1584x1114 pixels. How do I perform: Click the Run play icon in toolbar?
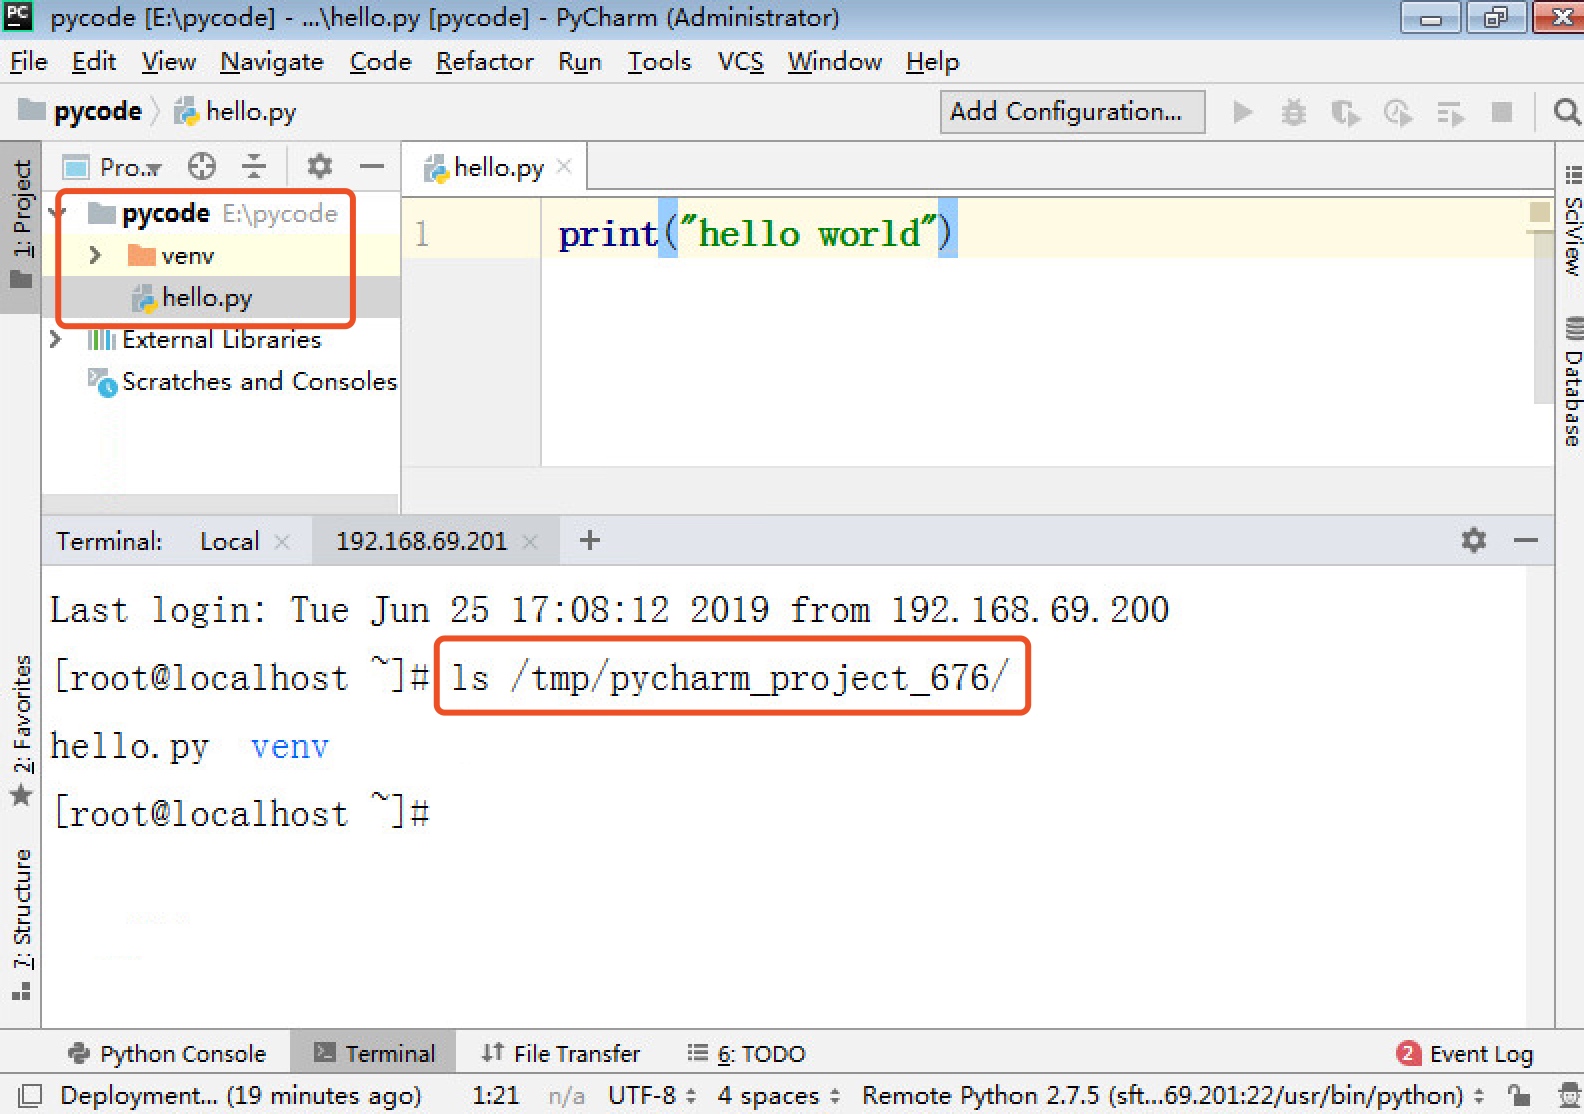[1242, 112]
